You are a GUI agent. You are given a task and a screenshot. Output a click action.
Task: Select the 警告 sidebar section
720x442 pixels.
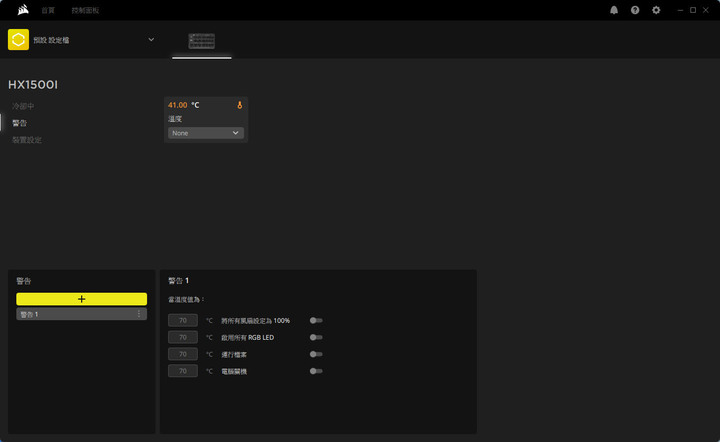click(x=20, y=123)
